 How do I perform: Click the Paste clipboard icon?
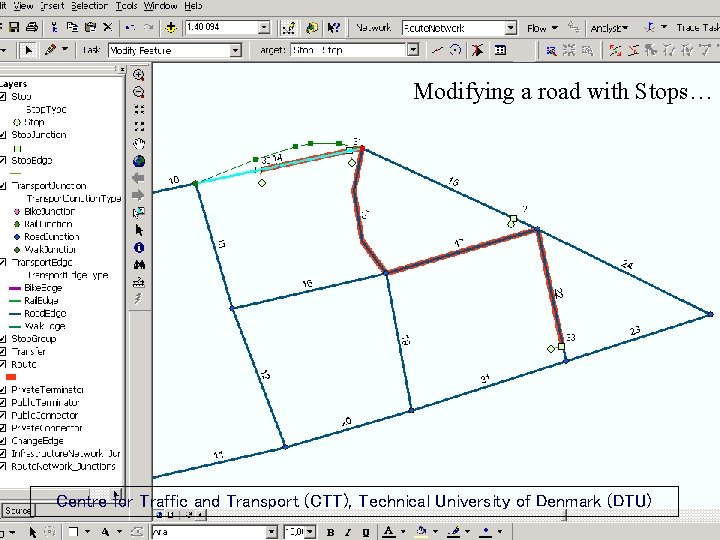(x=90, y=28)
